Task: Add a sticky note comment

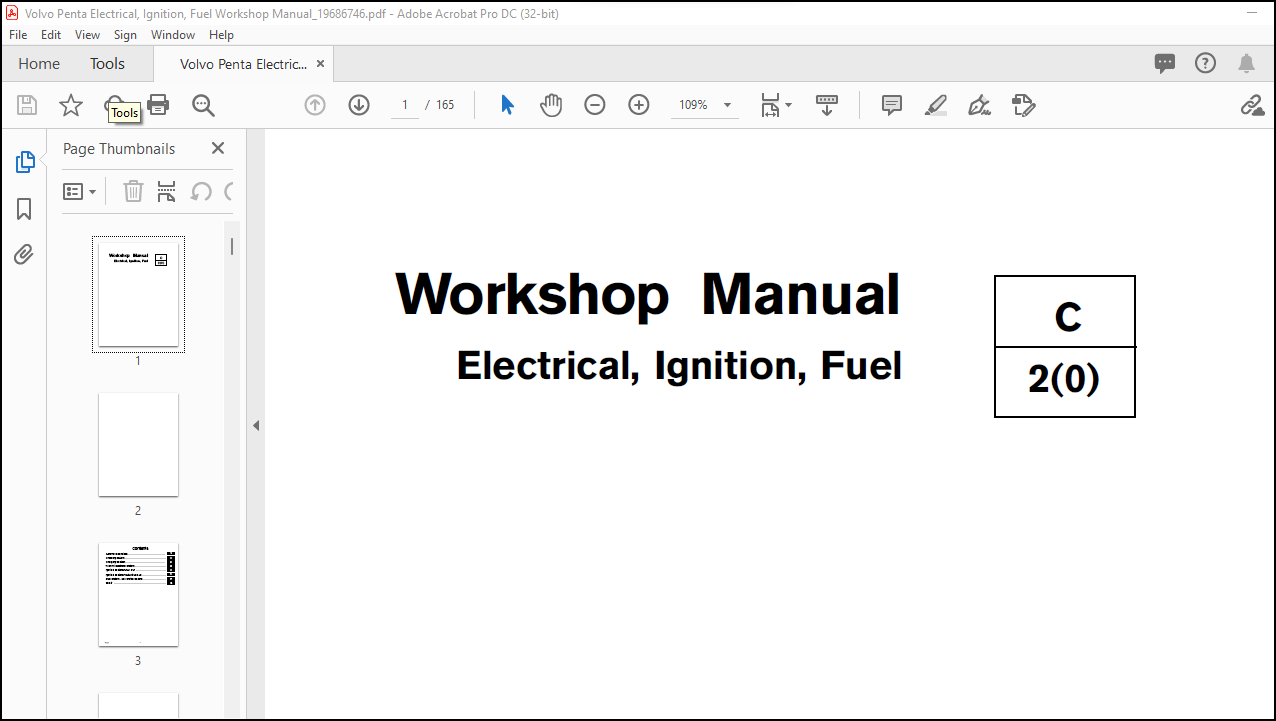Action: [892, 105]
